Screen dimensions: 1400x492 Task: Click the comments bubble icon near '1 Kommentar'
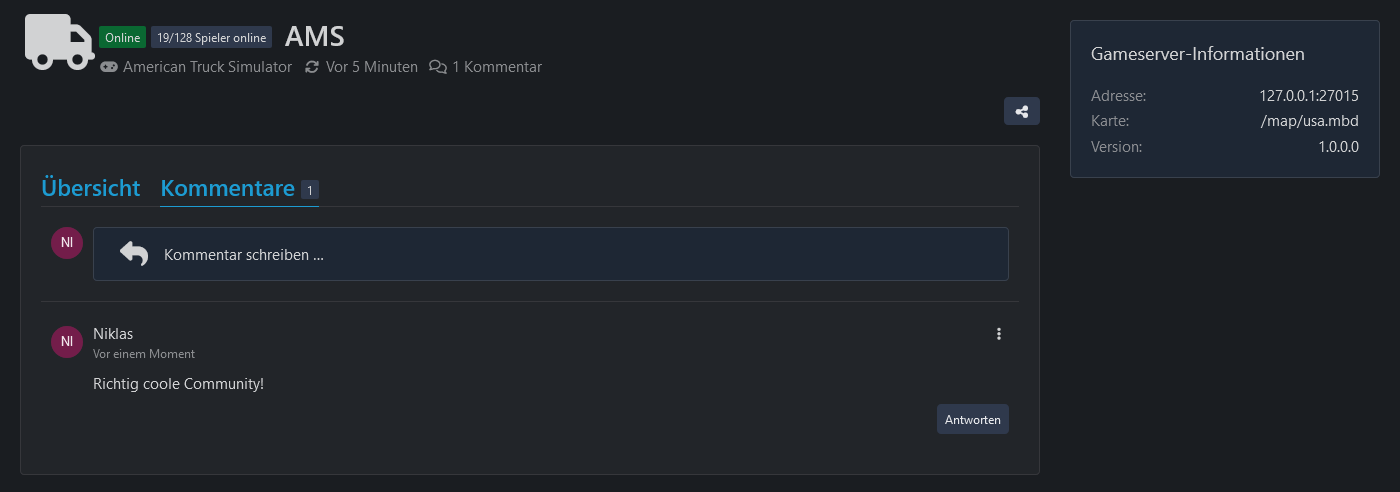point(437,67)
